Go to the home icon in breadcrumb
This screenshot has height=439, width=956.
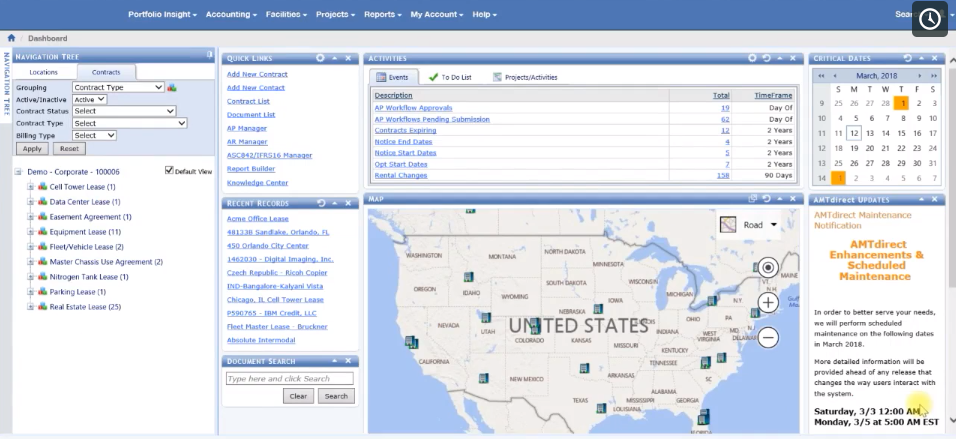tap(11, 38)
